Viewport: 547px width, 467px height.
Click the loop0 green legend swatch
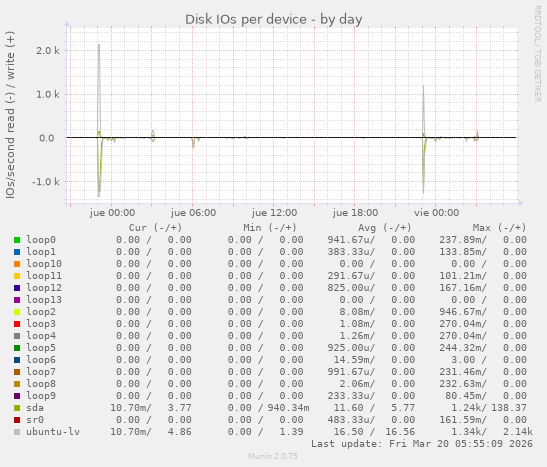point(17,240)
